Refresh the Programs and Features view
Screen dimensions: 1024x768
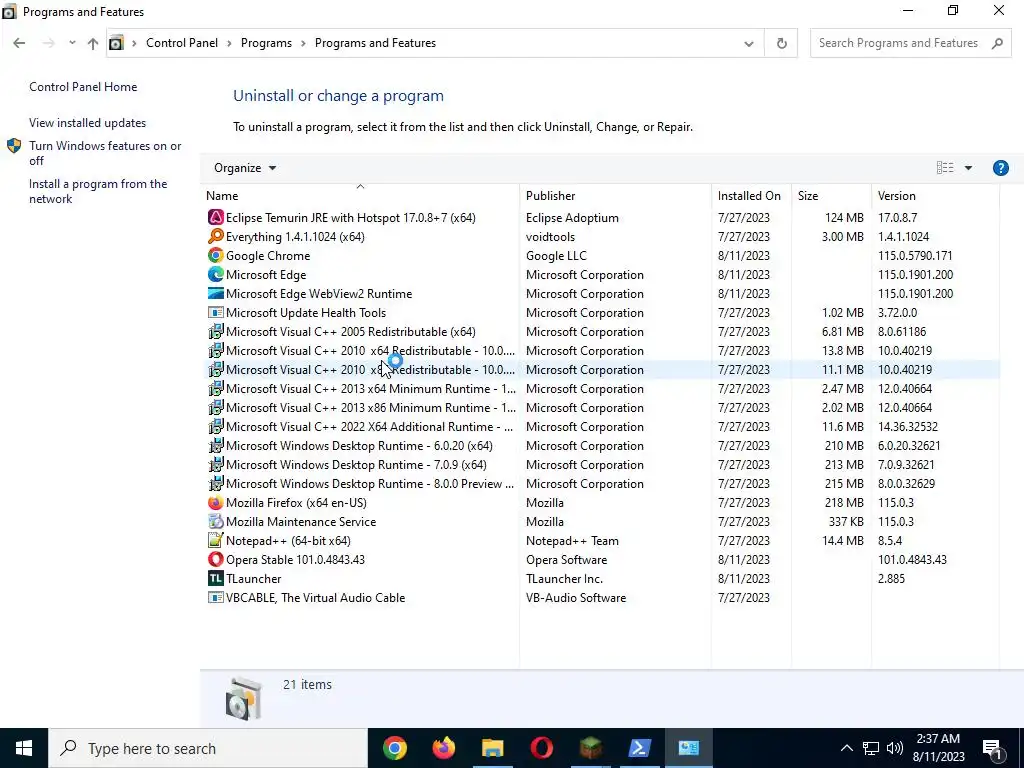coord(781,43)
